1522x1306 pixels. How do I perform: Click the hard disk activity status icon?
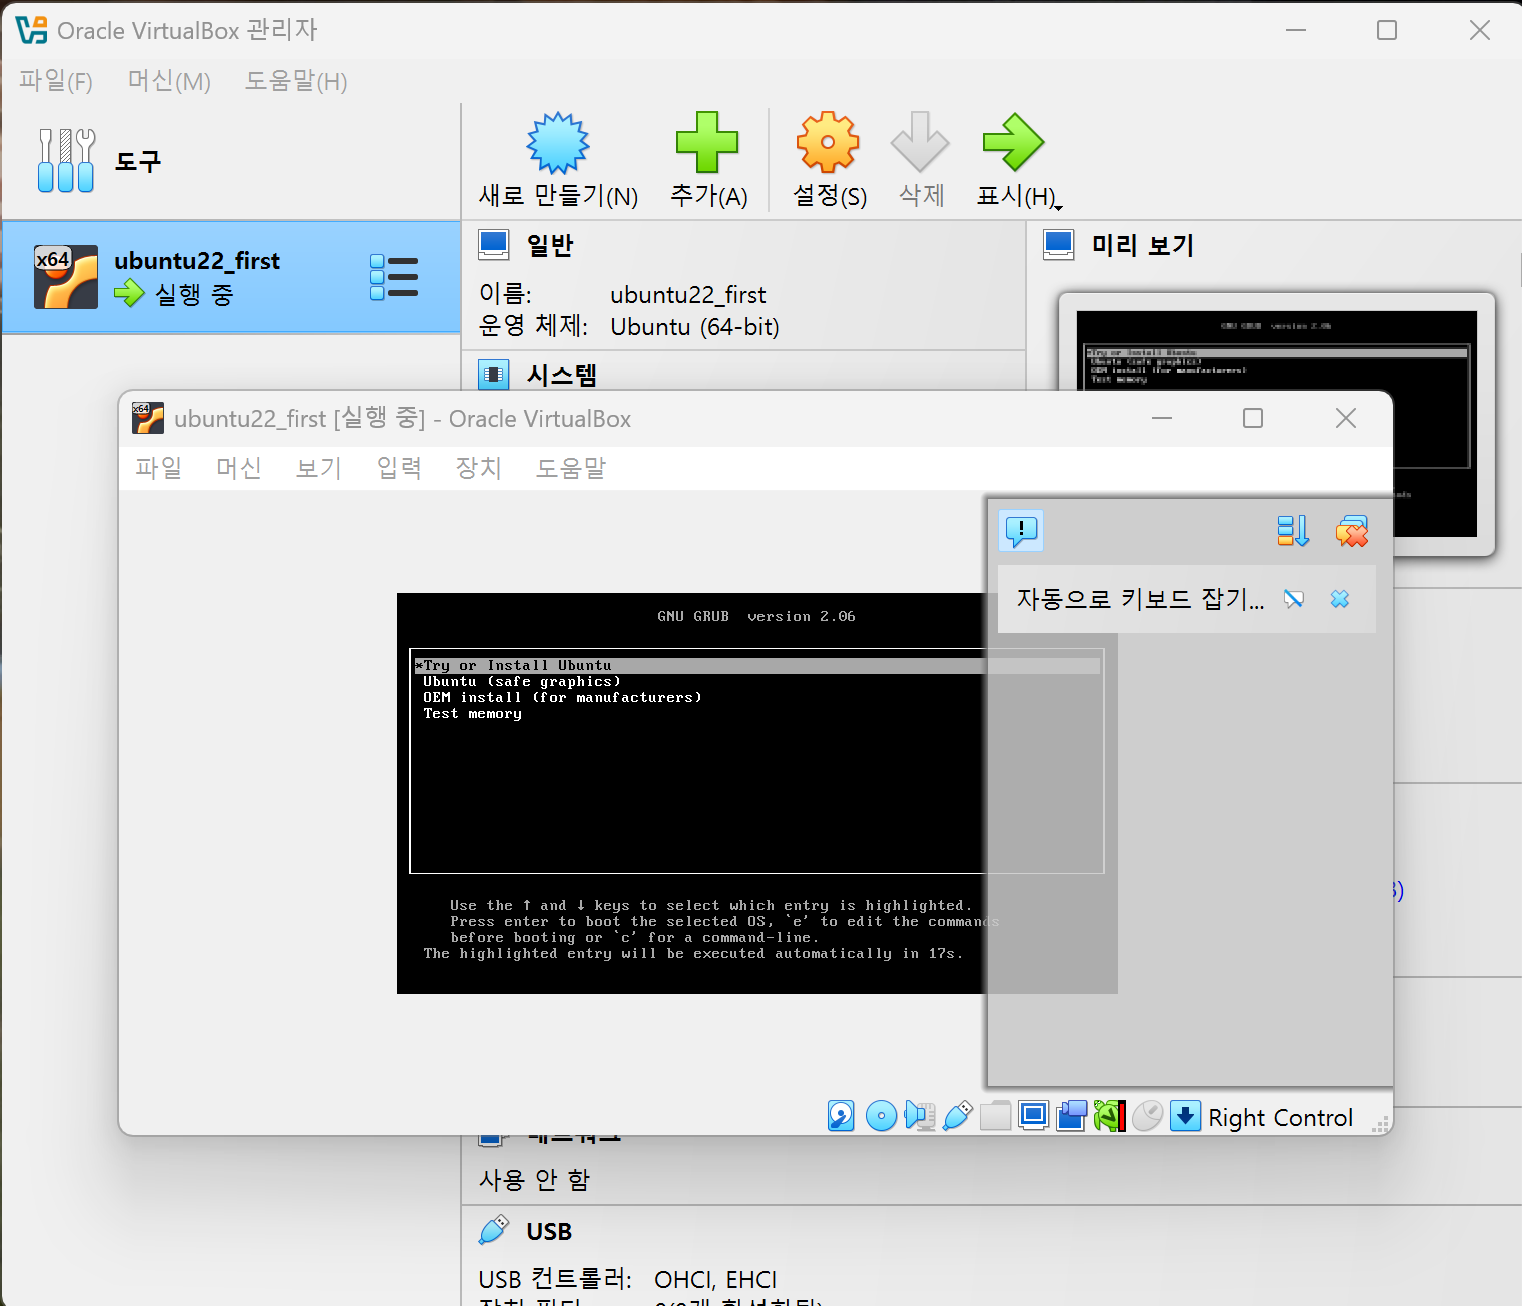point(841,1116)
